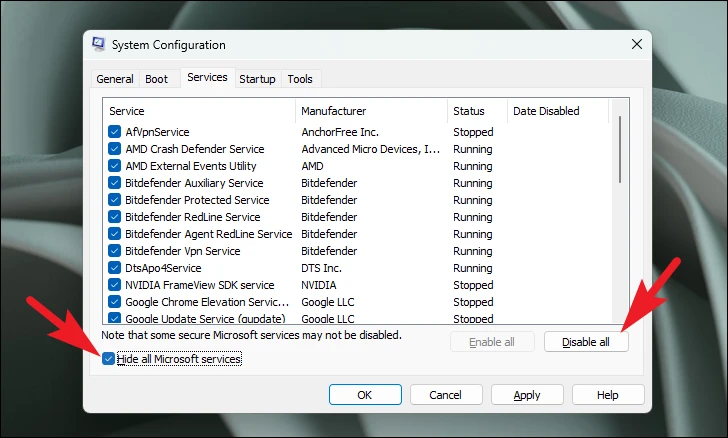
Task: Click the DTS Inc. manufacturer cell
Action: (x=321, y=268)
